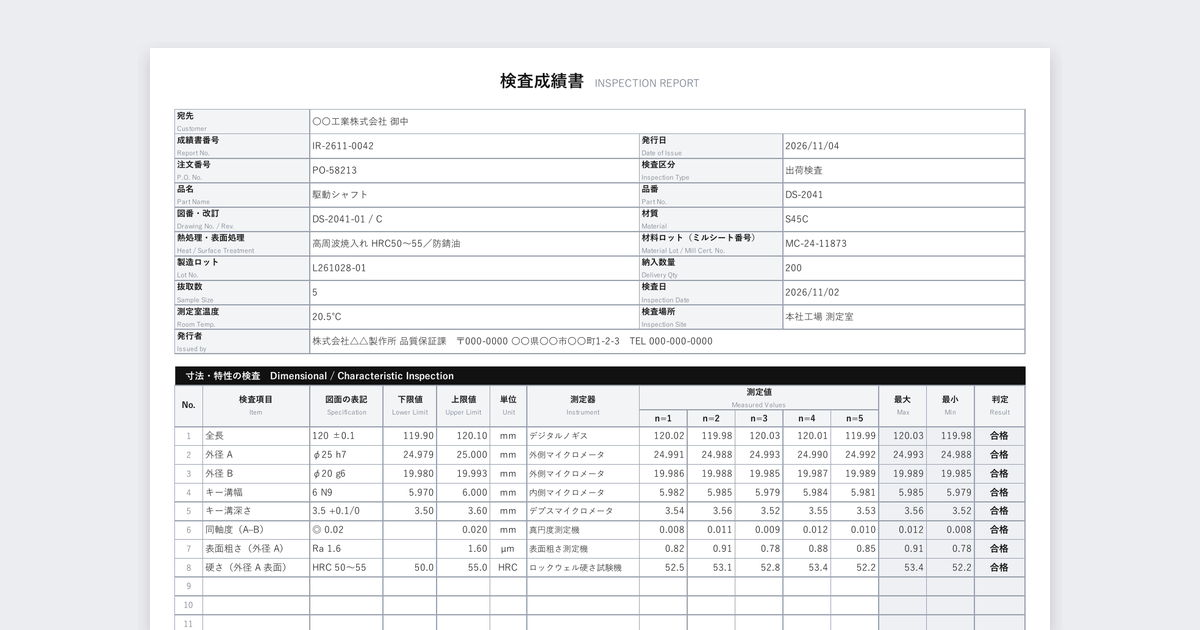The image size is (1200, 630).
Task: Click the 図面の表記 Specification column header
Action: coord(346,405)
